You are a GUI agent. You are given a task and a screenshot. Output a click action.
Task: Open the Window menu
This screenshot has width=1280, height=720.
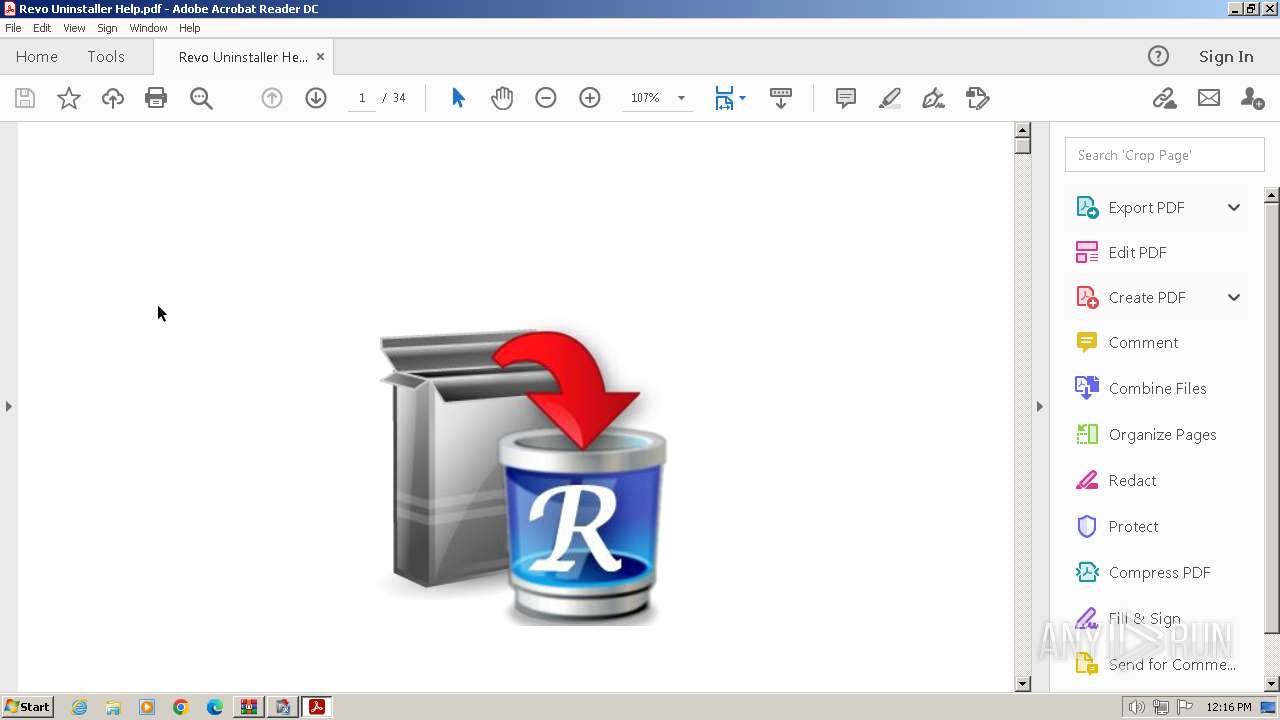(148, 28)
